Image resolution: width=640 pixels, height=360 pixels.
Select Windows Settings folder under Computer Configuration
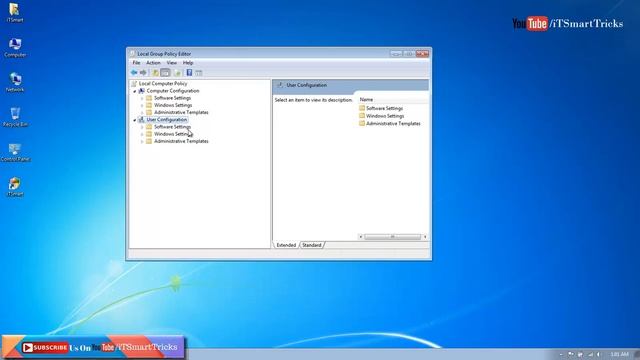(173, 105)
